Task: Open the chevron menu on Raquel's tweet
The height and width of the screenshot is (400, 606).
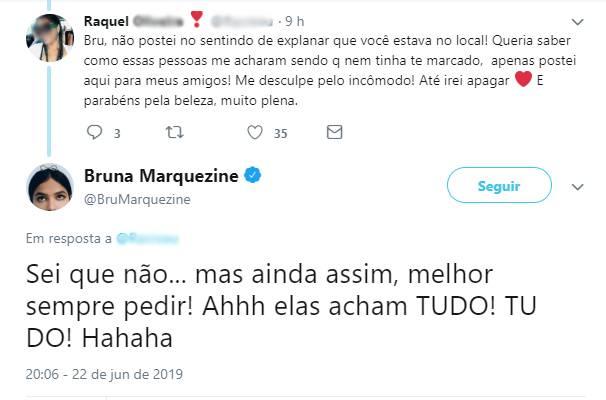Action: click(577, 21)
